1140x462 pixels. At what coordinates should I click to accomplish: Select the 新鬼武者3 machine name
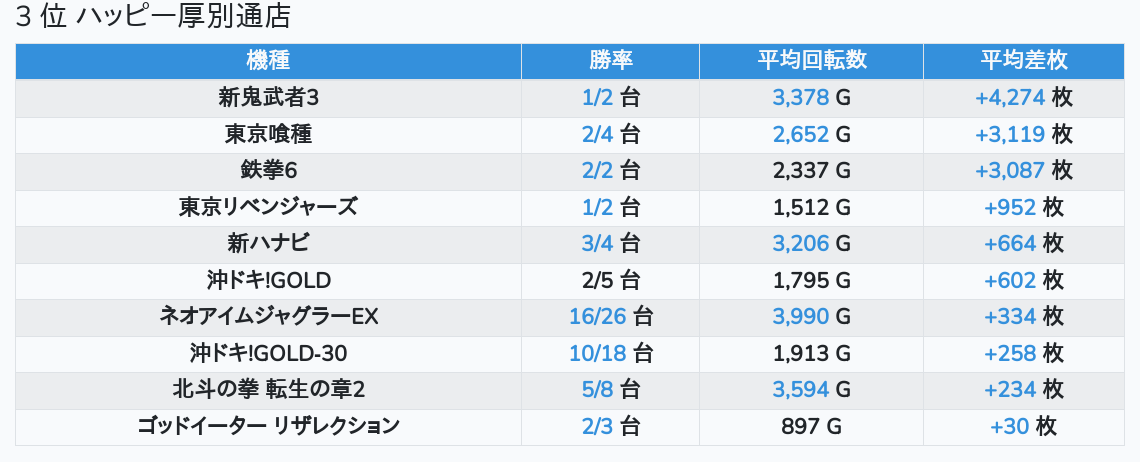[x=268, y=98]
